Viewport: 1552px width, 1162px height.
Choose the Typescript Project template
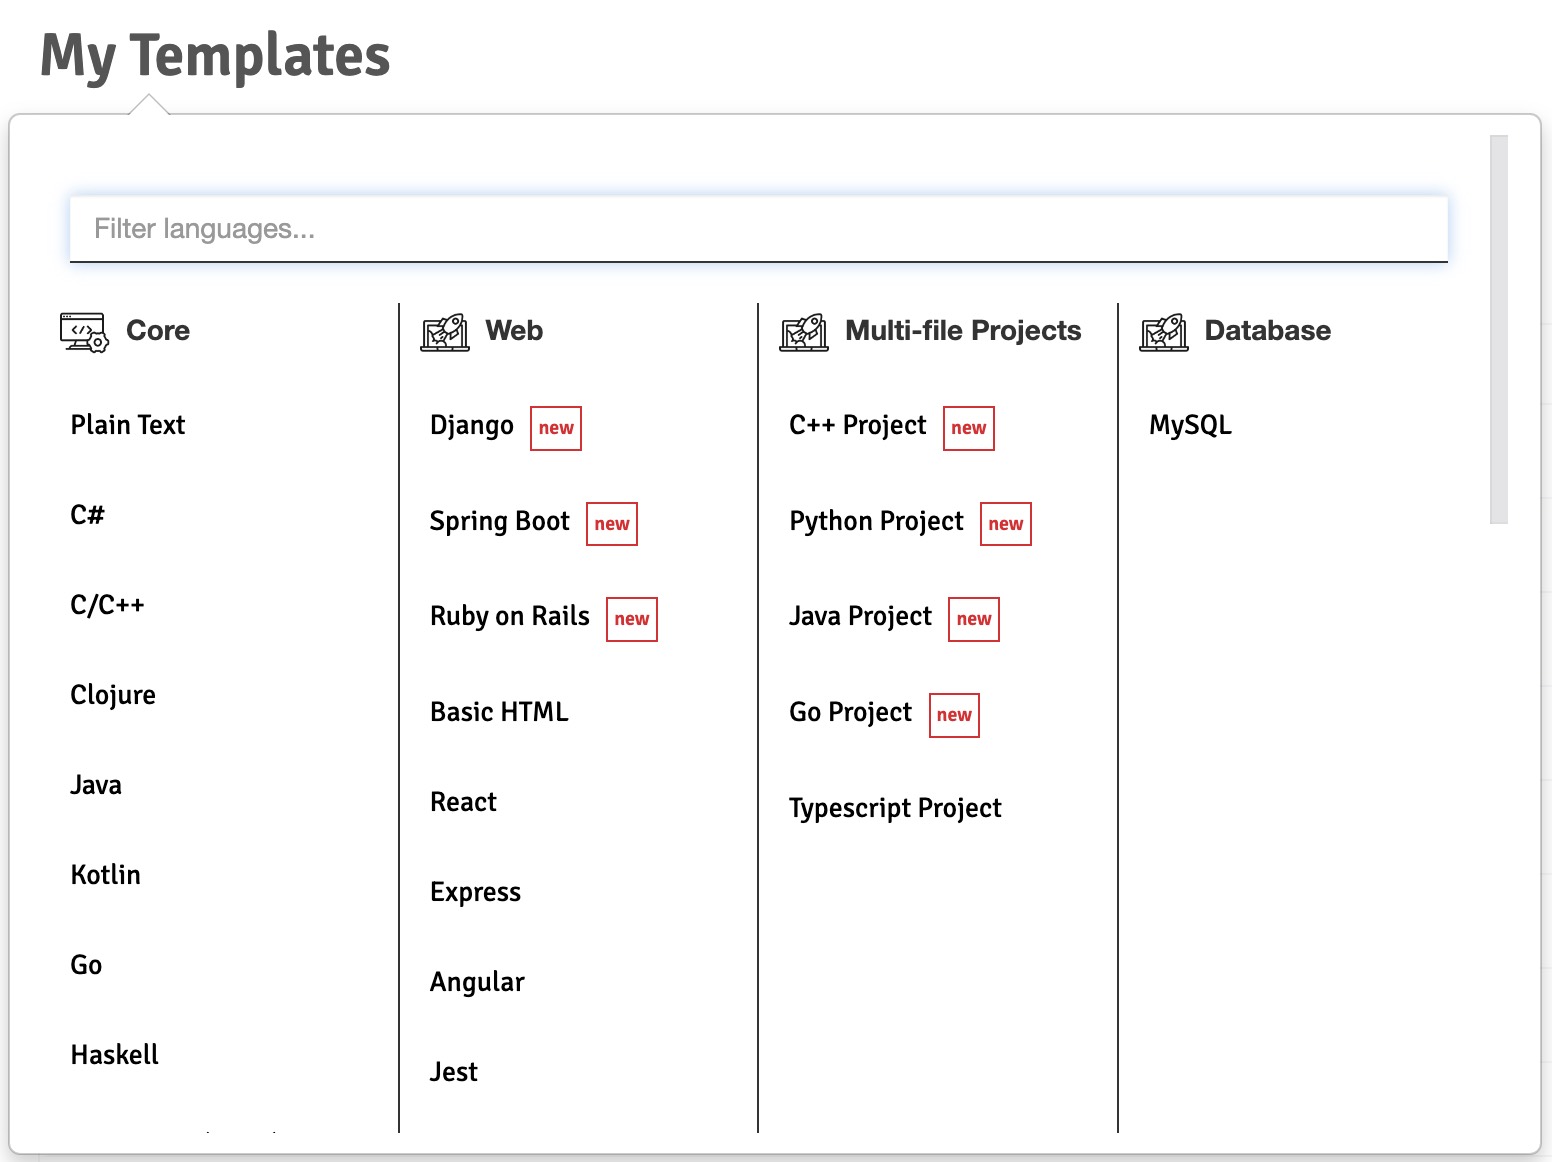click(894, 808)
